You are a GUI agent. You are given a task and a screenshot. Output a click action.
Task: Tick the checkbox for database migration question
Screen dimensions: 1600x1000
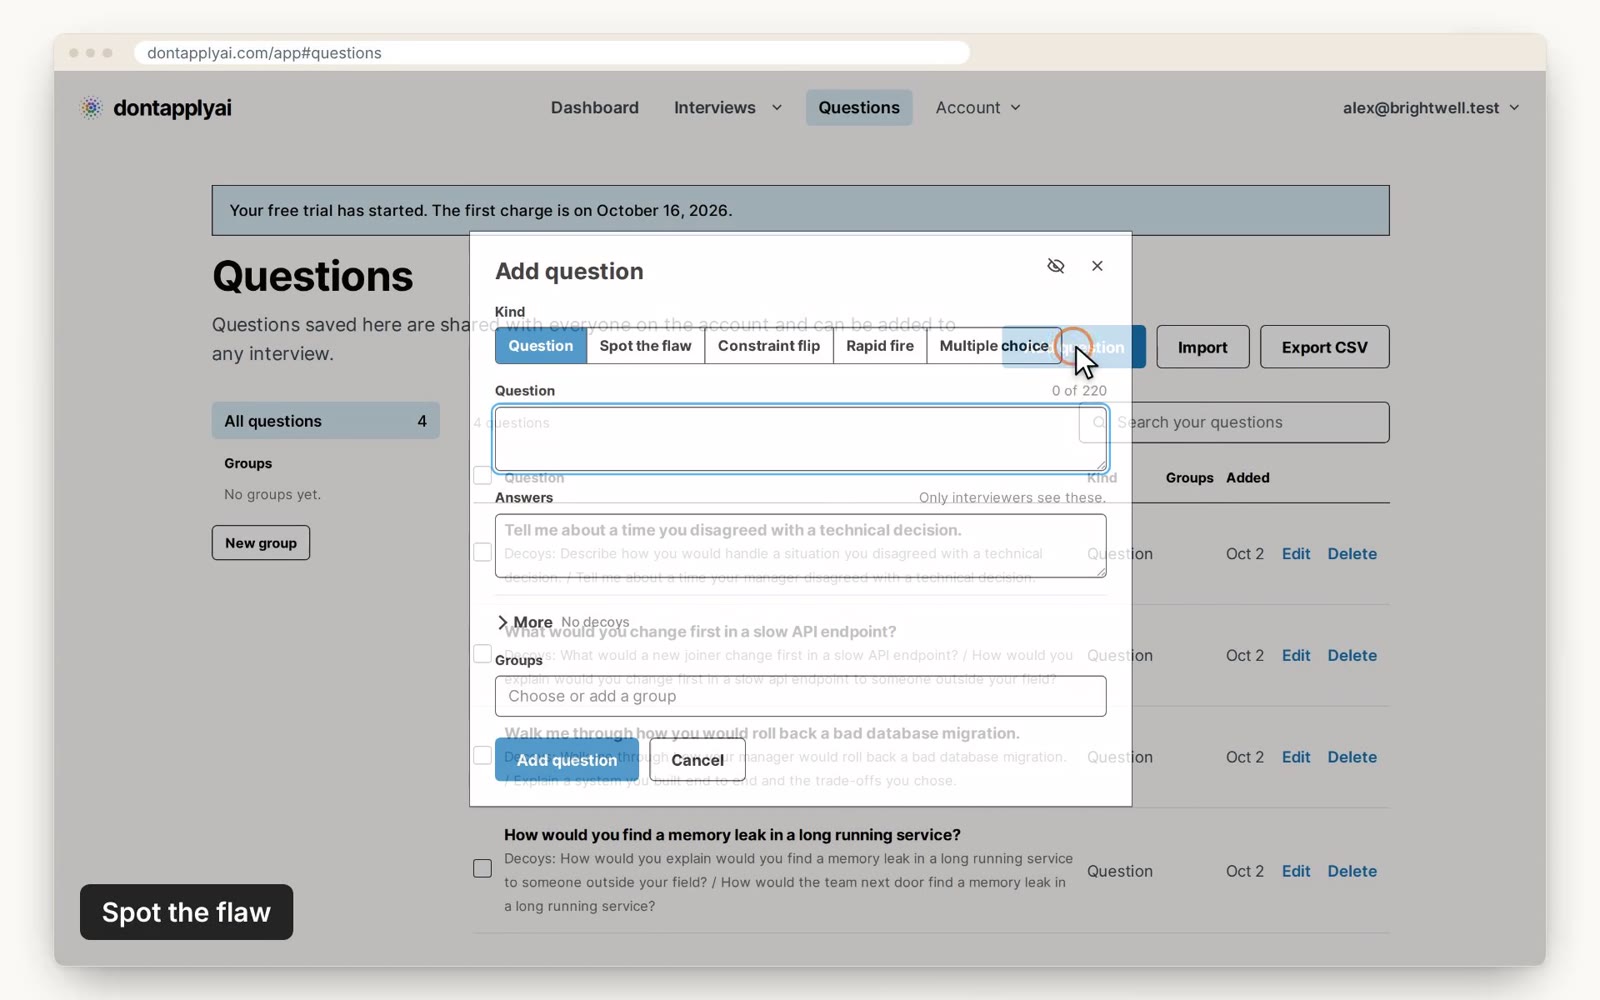pos(482,756)
